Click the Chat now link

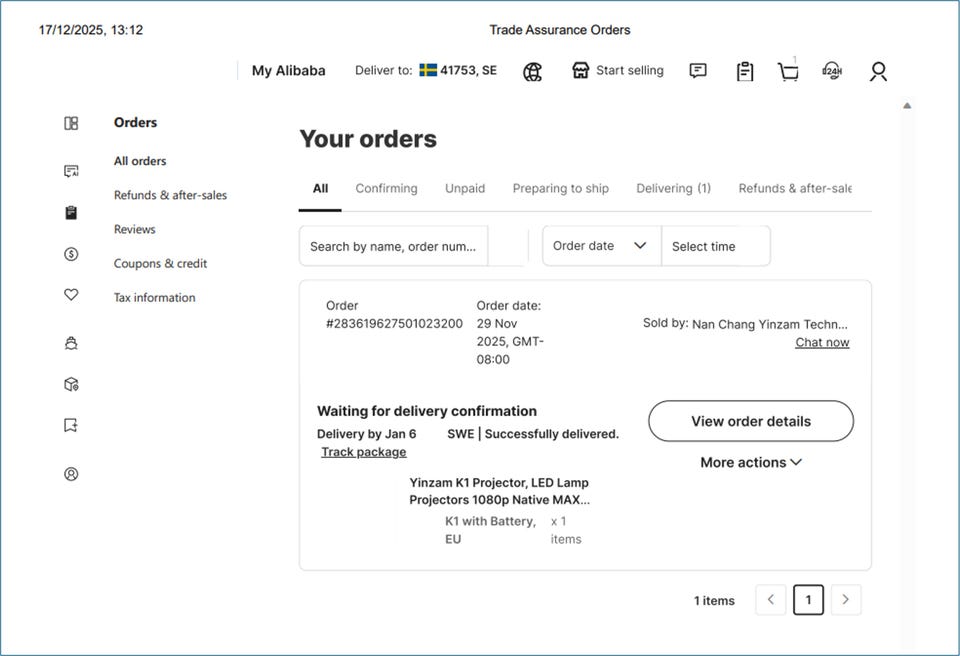pyautogui.click(x=822, y=342)
